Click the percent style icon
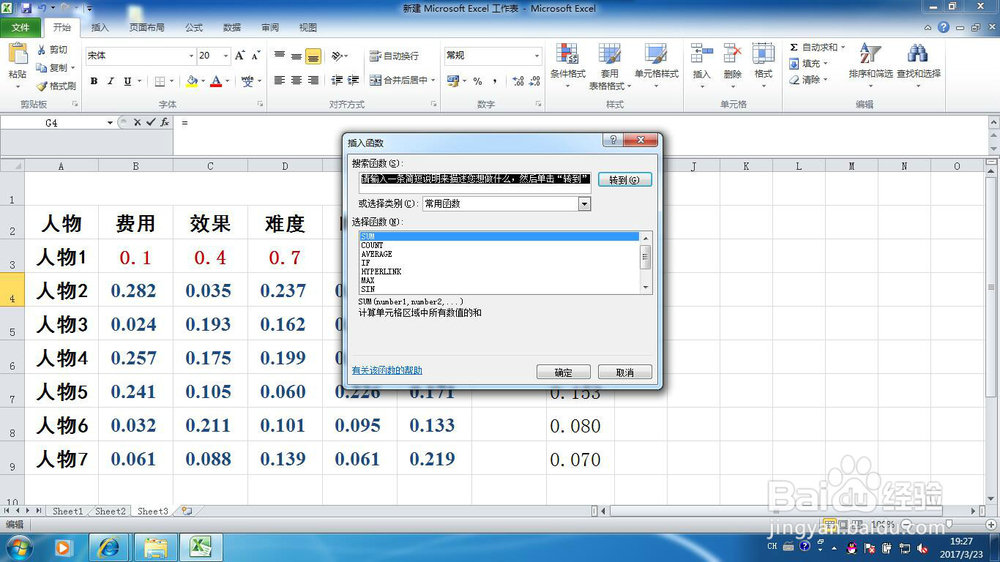Viewport: 1000px width, 562px height. [478, 81]
